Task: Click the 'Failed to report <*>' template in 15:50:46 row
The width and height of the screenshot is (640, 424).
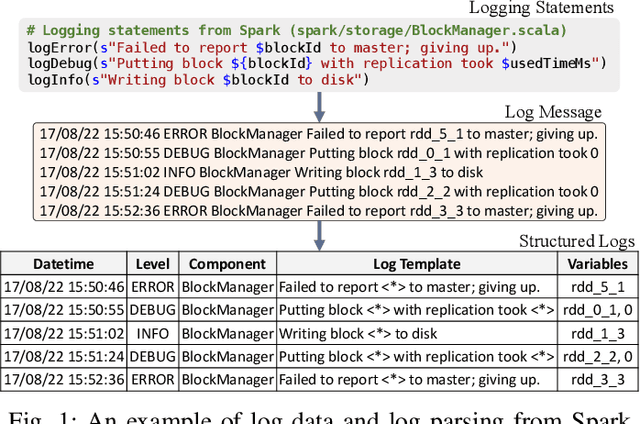Action: coord(417,287)
